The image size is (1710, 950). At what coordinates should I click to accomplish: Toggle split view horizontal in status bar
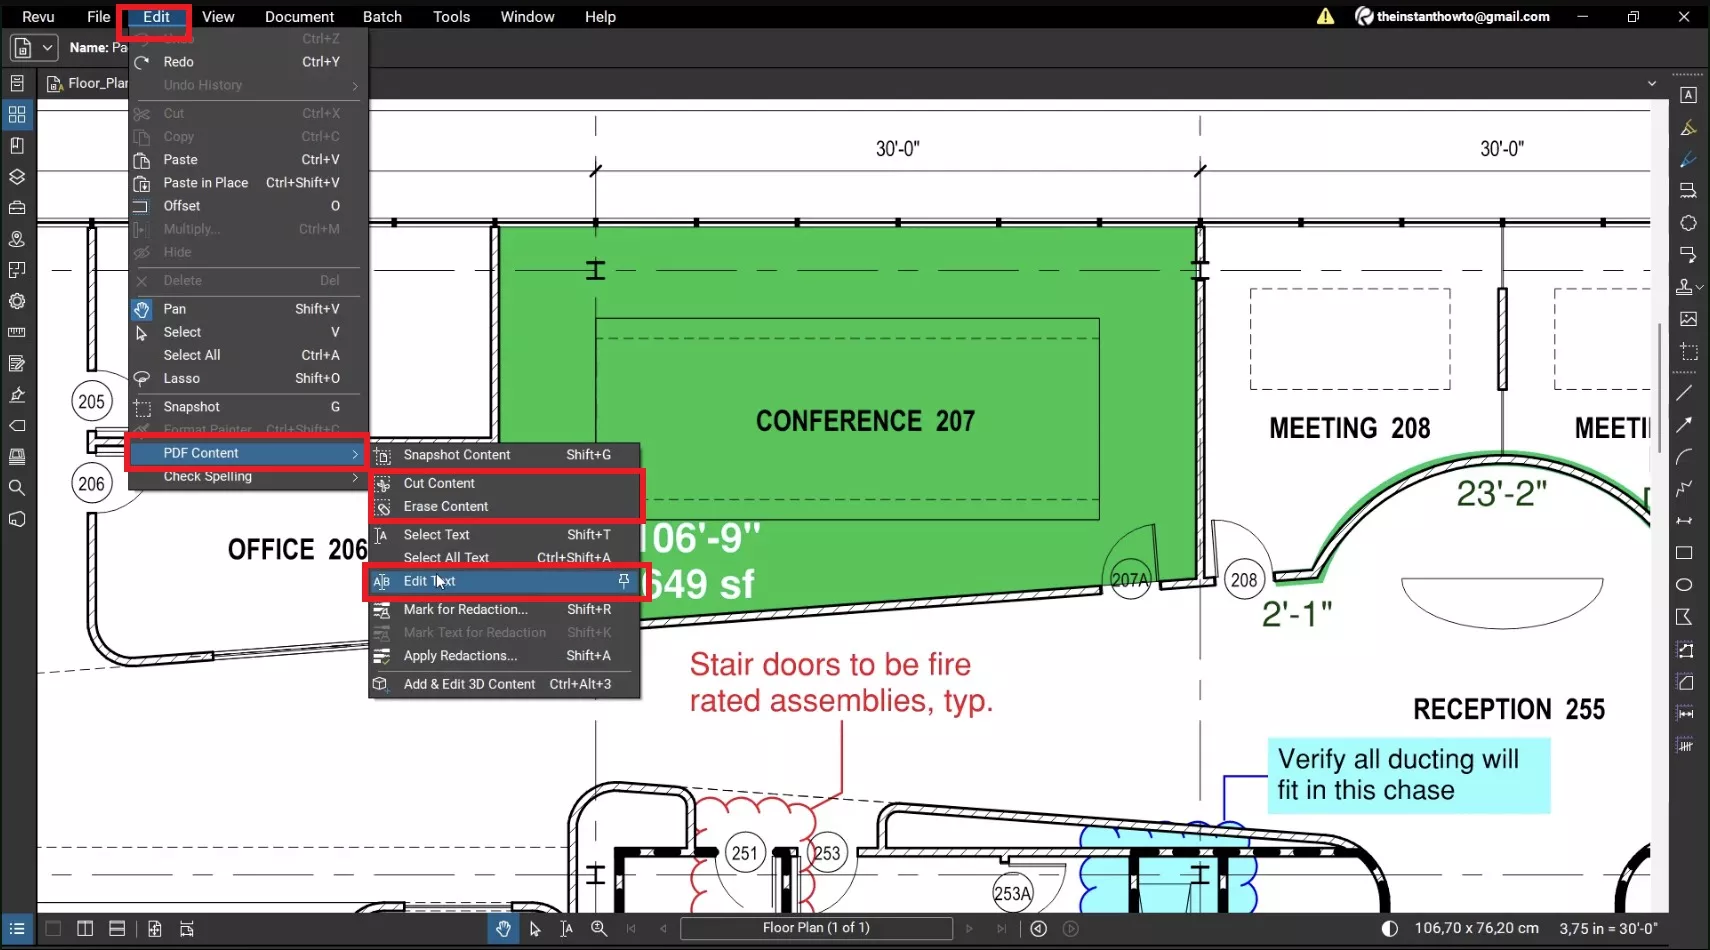pos(117,929)
